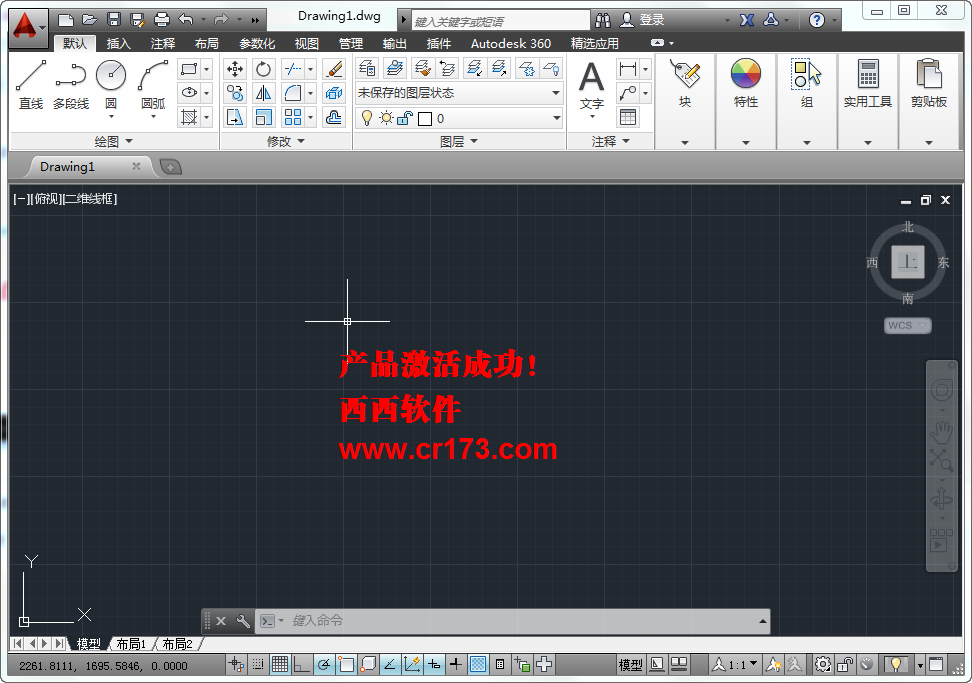Viewport: 972px width, 683px height.
Task: Switch to the 布局1 layout tab
Action: [131, 643]
